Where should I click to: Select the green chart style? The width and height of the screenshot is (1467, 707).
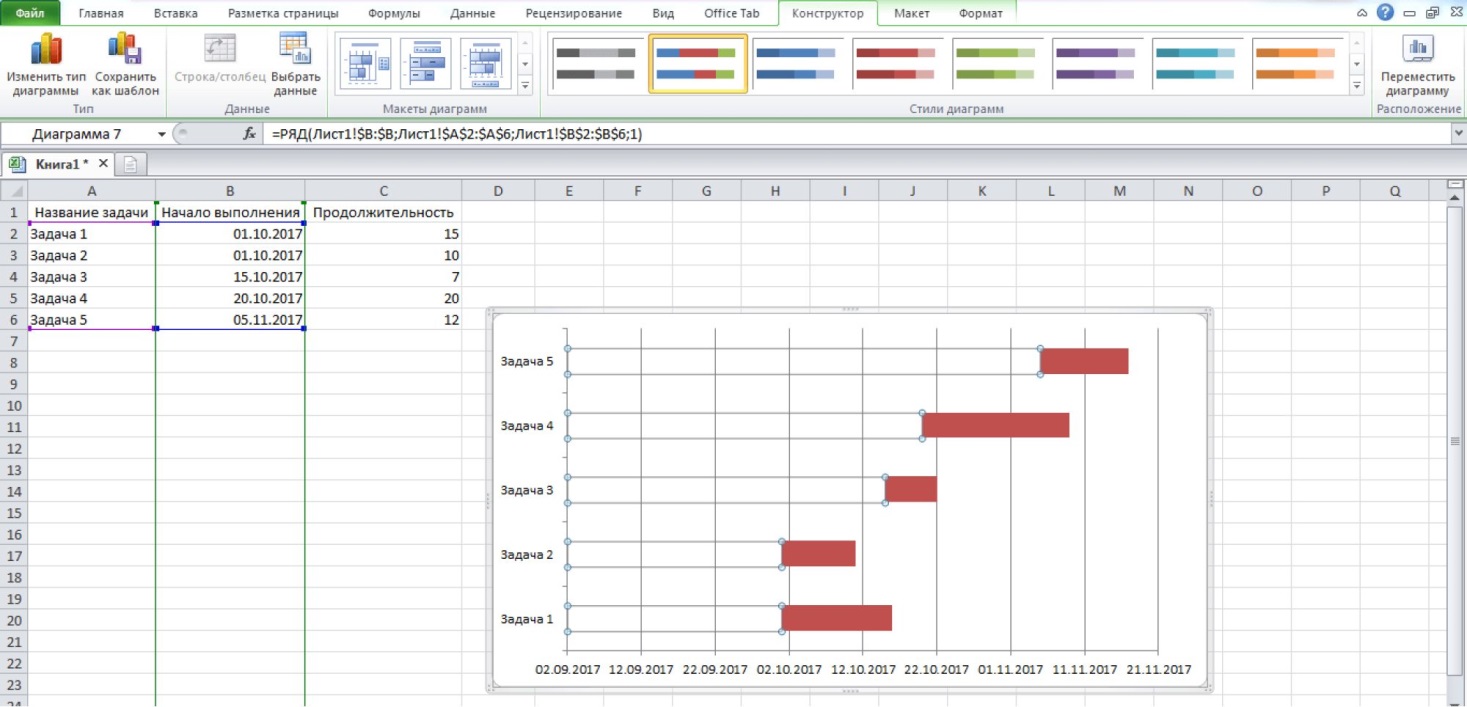click(x=997, y=64)
